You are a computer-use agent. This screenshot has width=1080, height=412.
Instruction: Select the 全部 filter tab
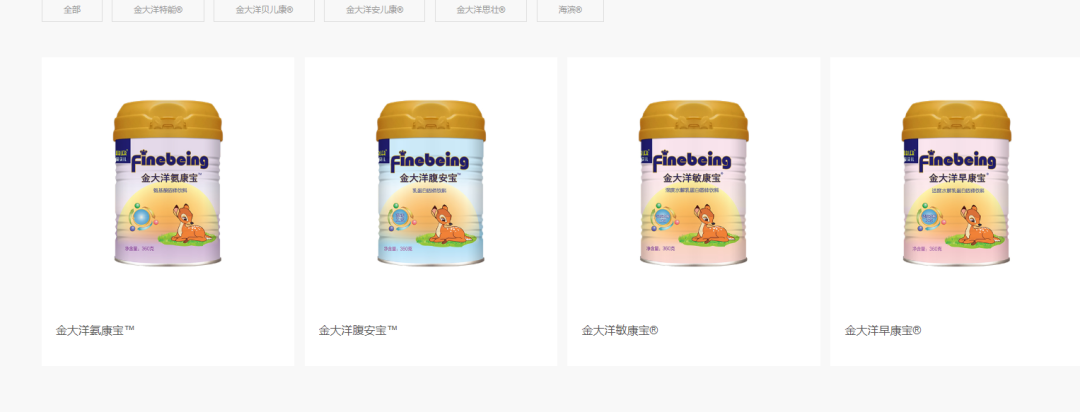[72, 10]
